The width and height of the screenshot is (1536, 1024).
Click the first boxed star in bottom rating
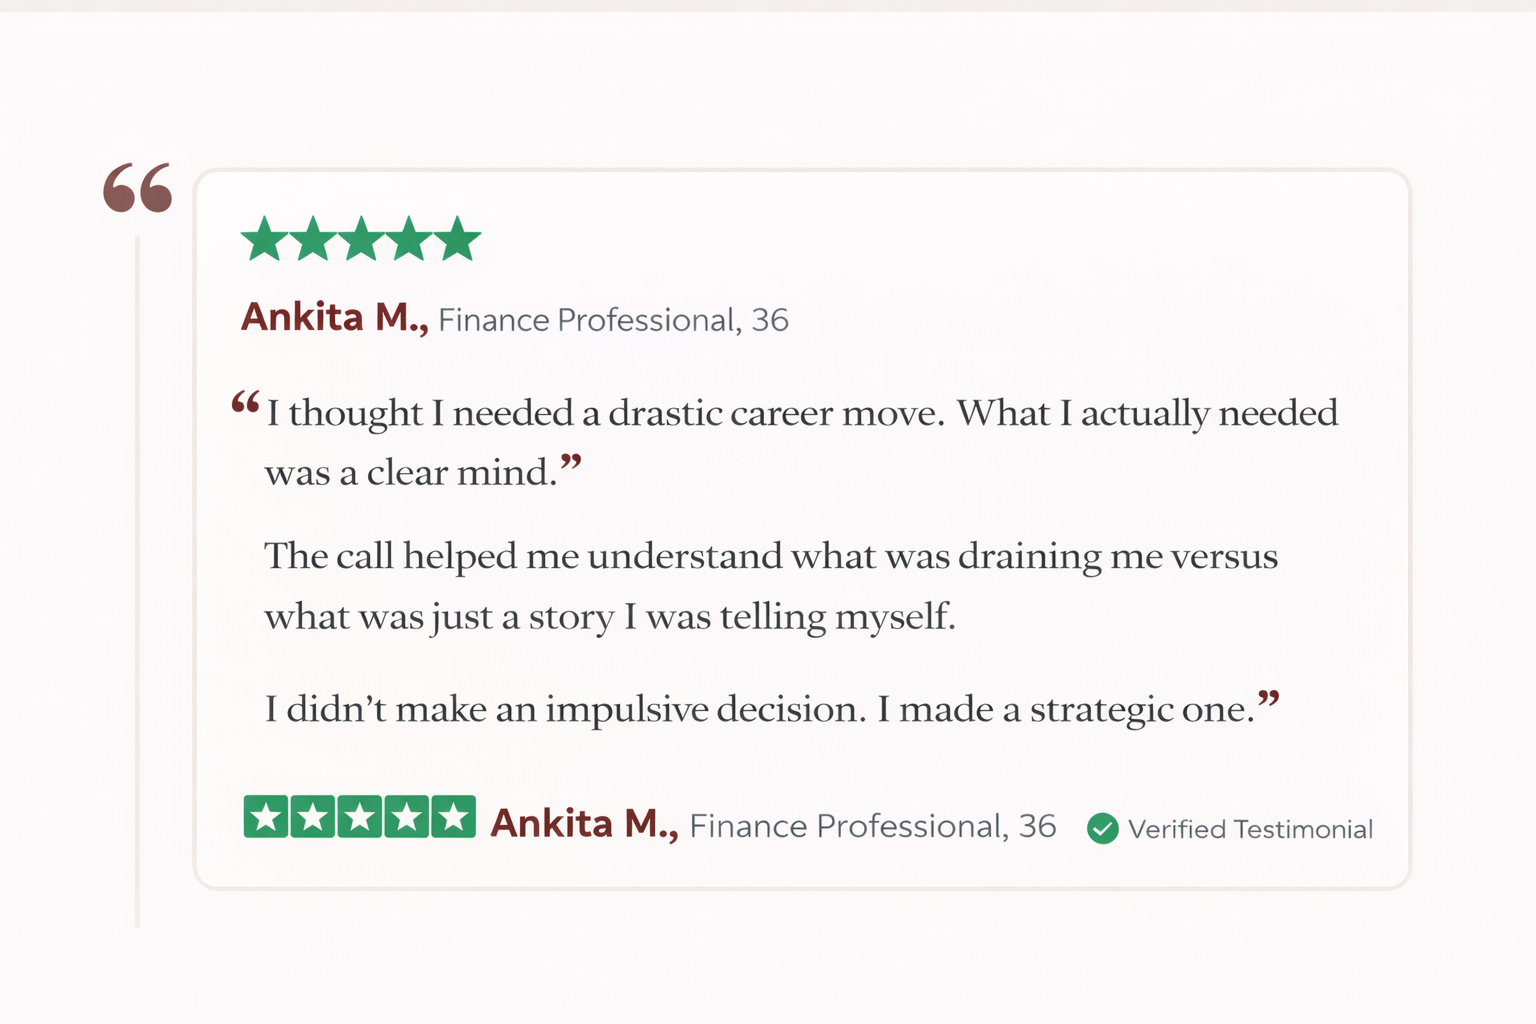pyautogui.click(x=266, y=817)
